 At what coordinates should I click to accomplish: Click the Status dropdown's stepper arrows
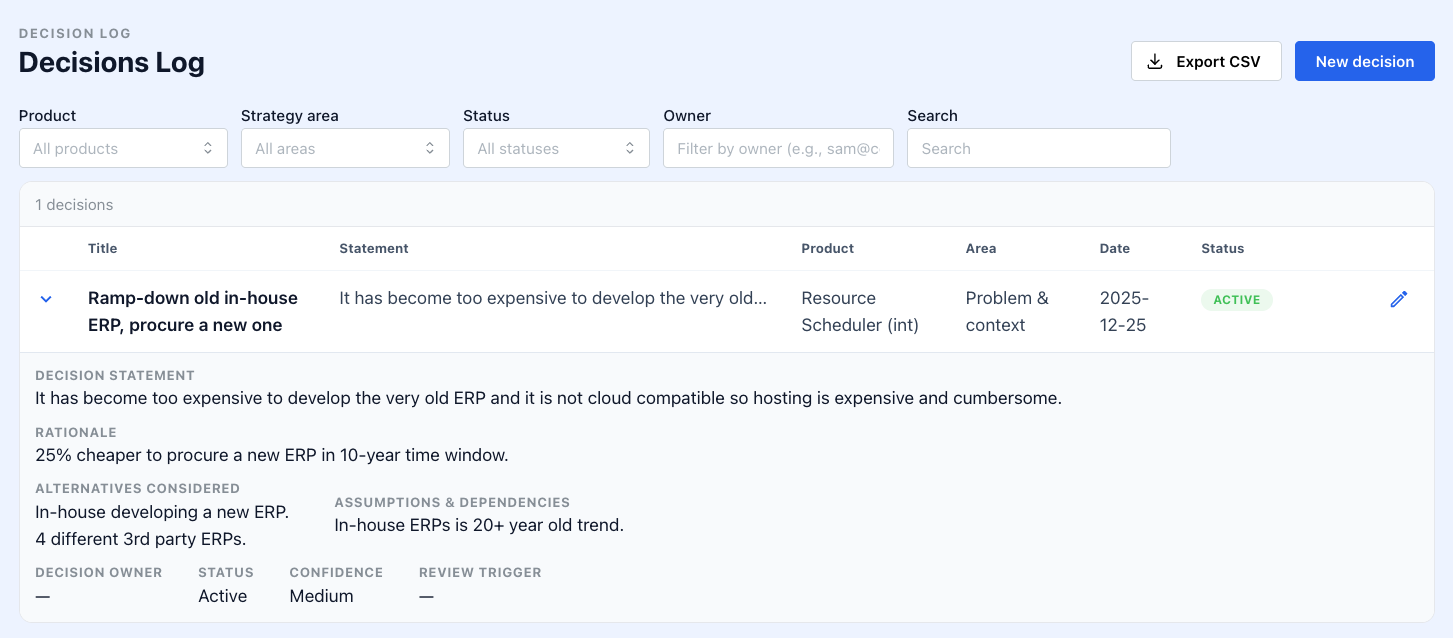(x=630, y=147)
